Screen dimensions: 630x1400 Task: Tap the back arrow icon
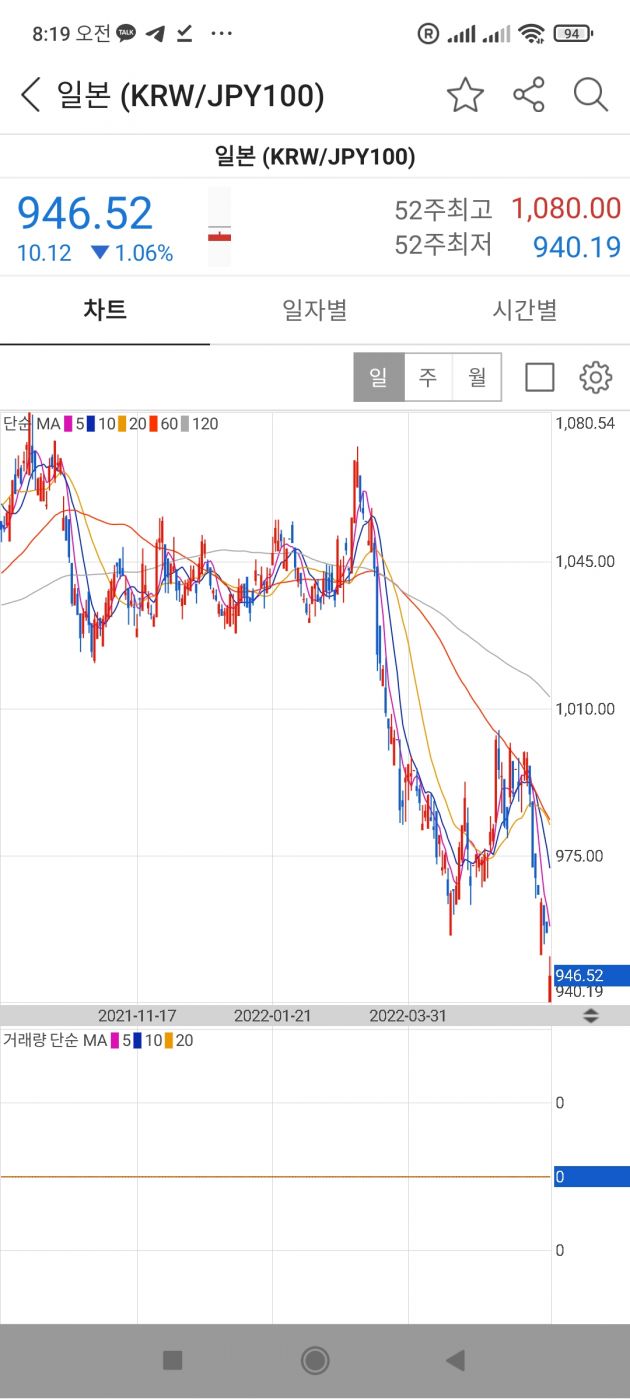pos(31,96)
